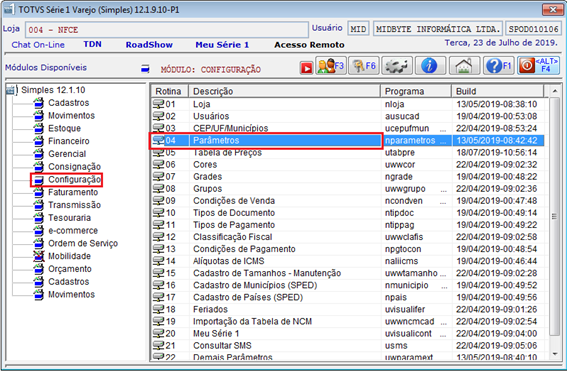Click the scroll down arrow of routine list

555,354
